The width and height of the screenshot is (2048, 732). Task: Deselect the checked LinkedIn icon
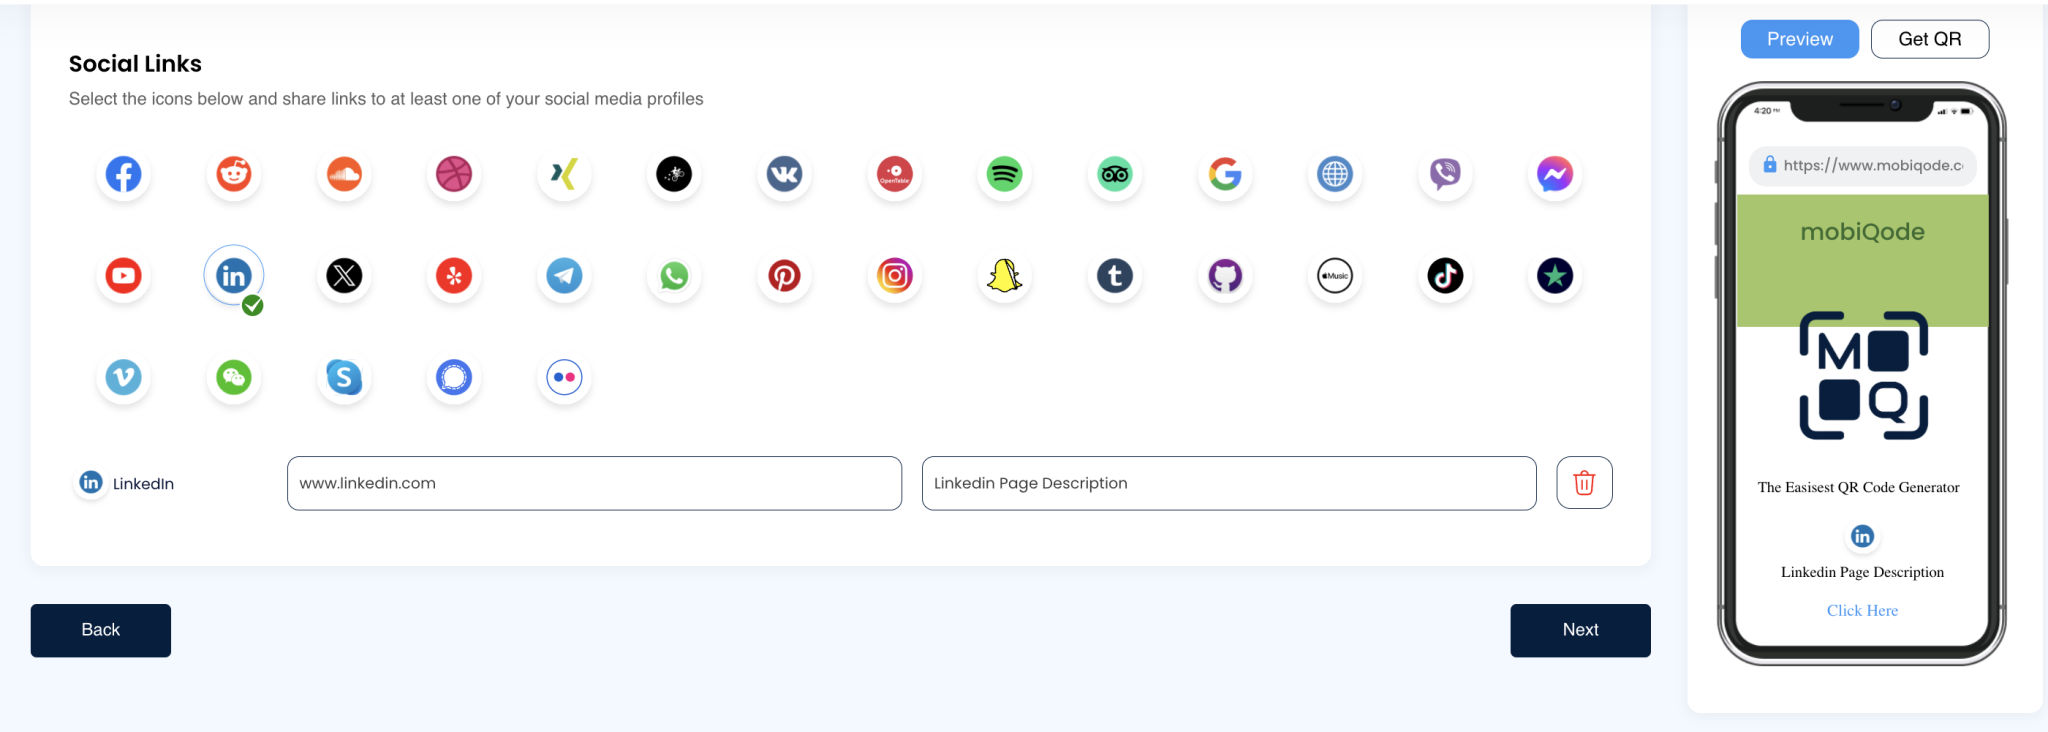click(234, 276)
